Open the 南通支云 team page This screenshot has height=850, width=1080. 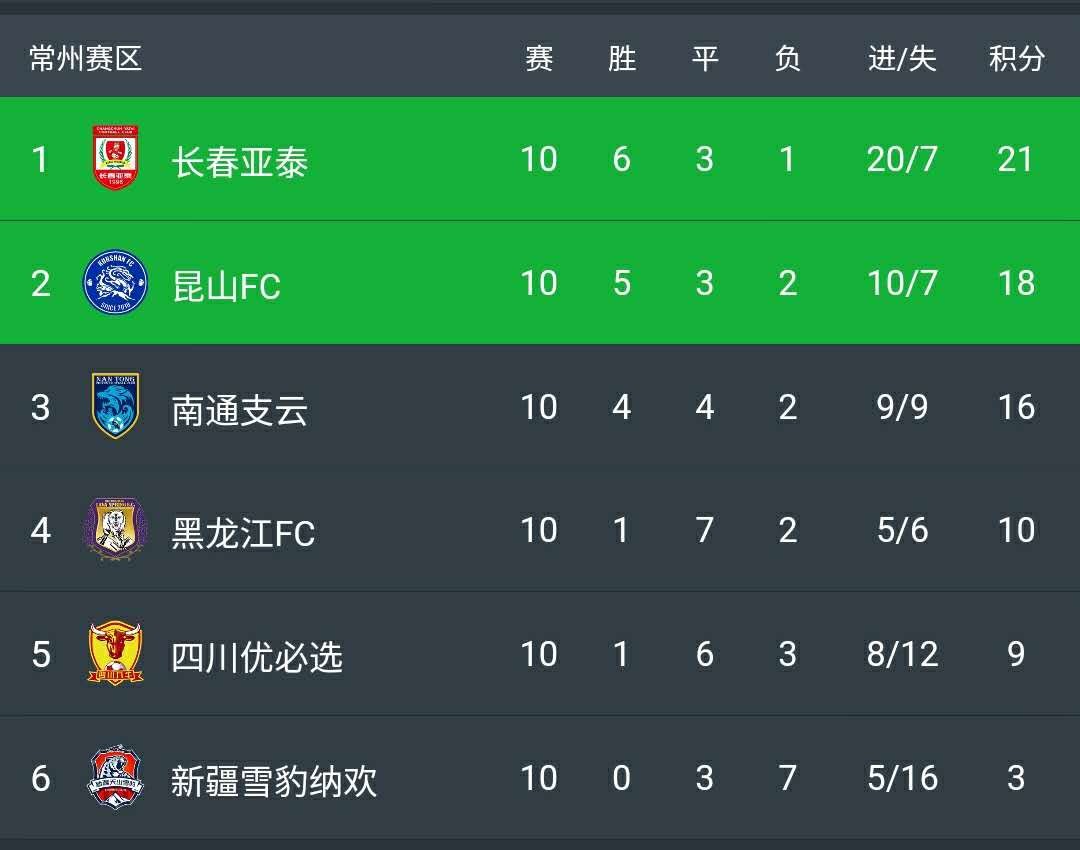239,408
